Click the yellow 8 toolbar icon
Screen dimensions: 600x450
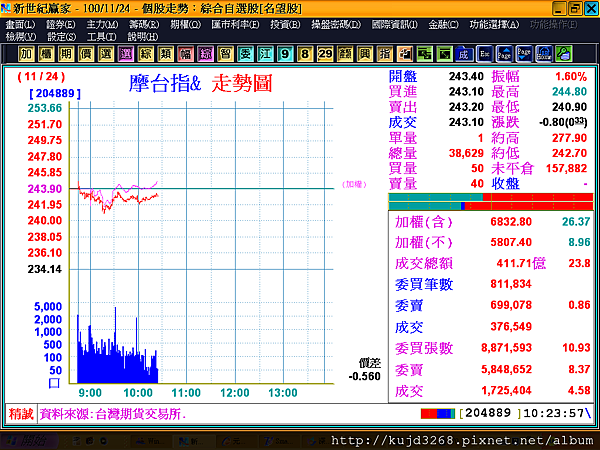305,54
